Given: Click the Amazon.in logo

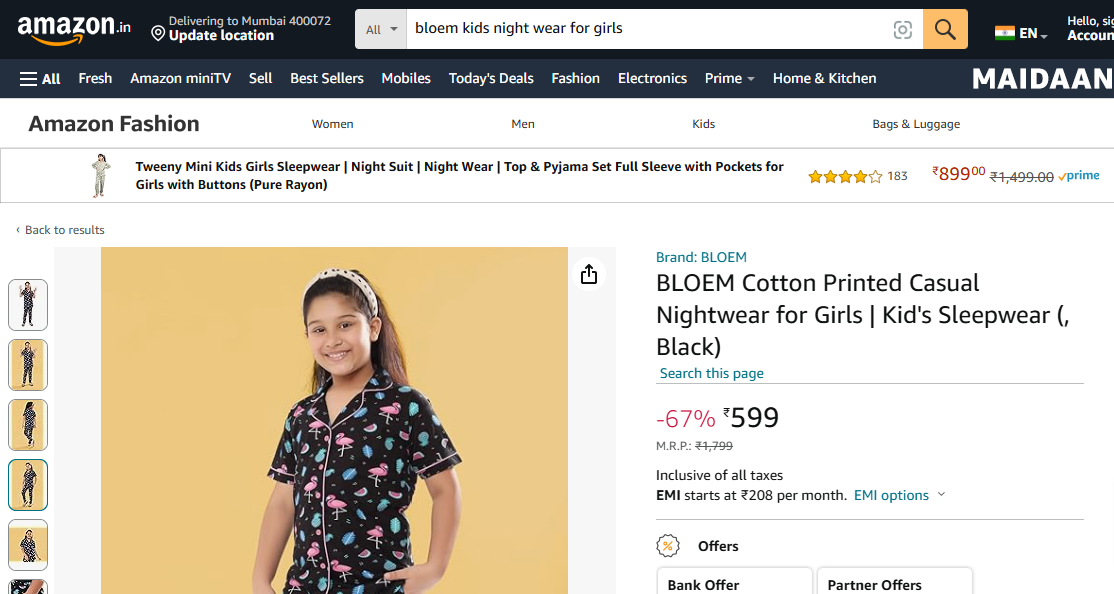Looking at the screenshot, I should 74,29.
